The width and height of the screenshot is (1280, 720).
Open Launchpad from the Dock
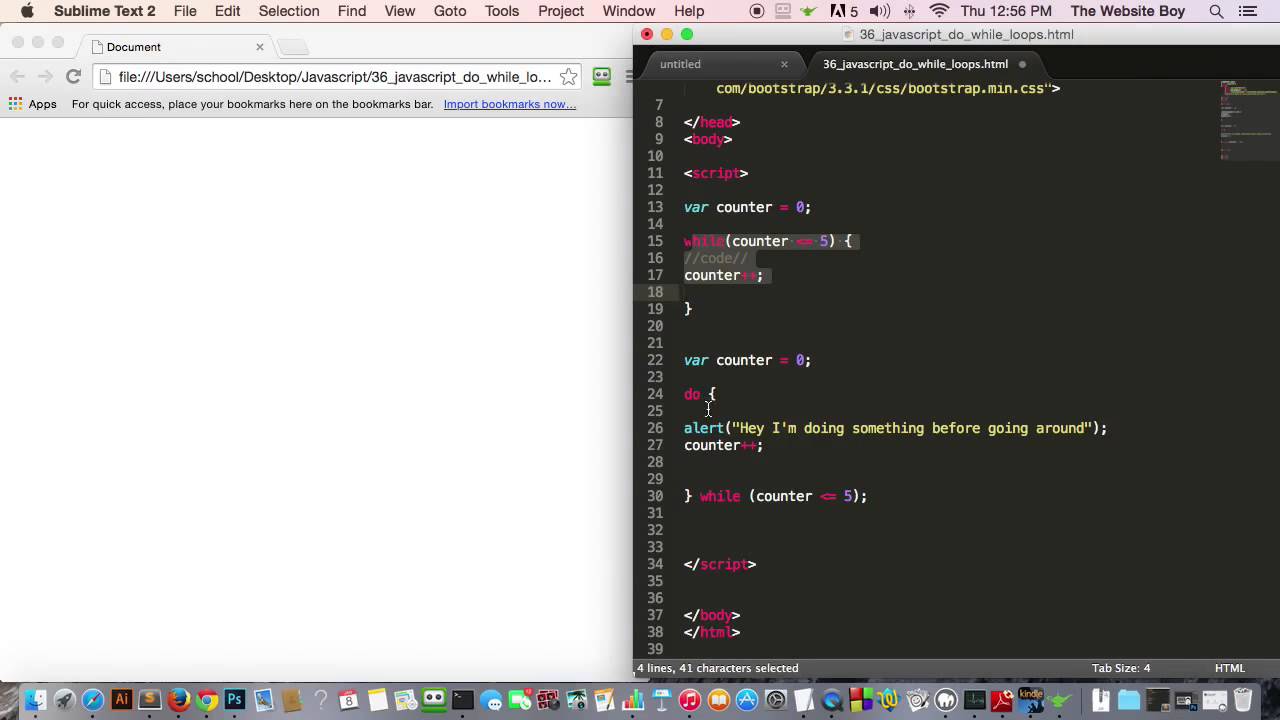click(64, 700)
